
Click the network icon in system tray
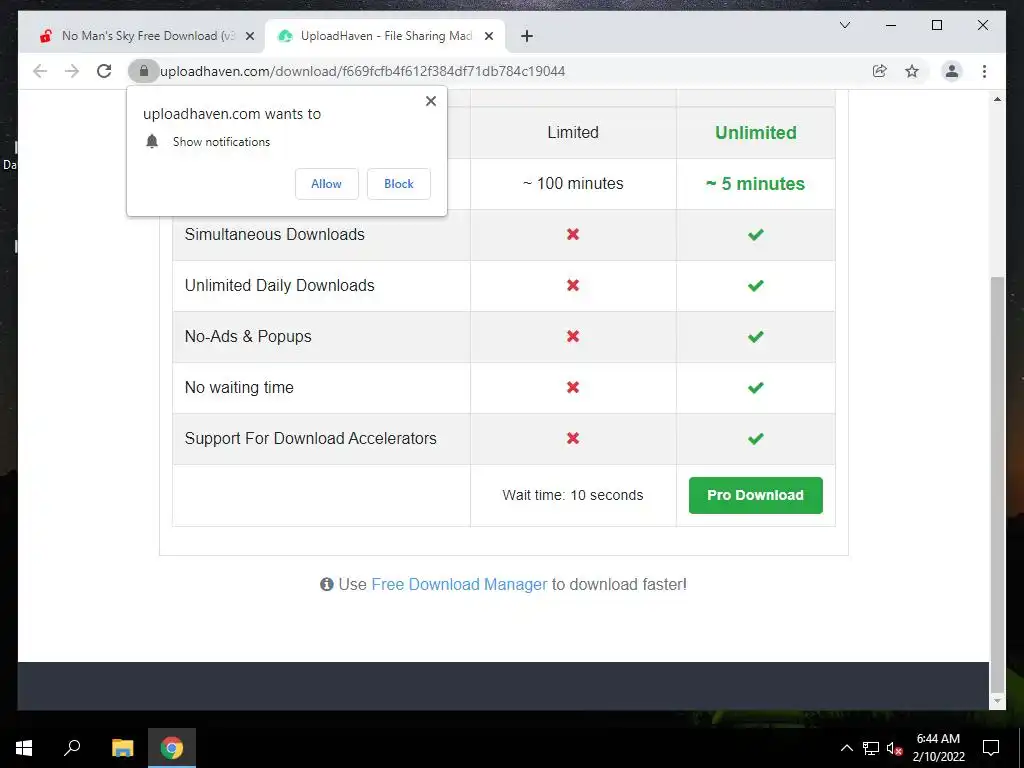coord(871,748)
